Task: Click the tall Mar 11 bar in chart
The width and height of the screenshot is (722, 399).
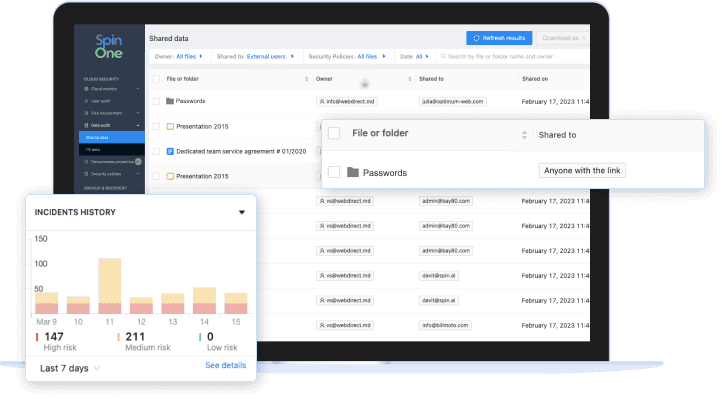Action: point(110,286)
